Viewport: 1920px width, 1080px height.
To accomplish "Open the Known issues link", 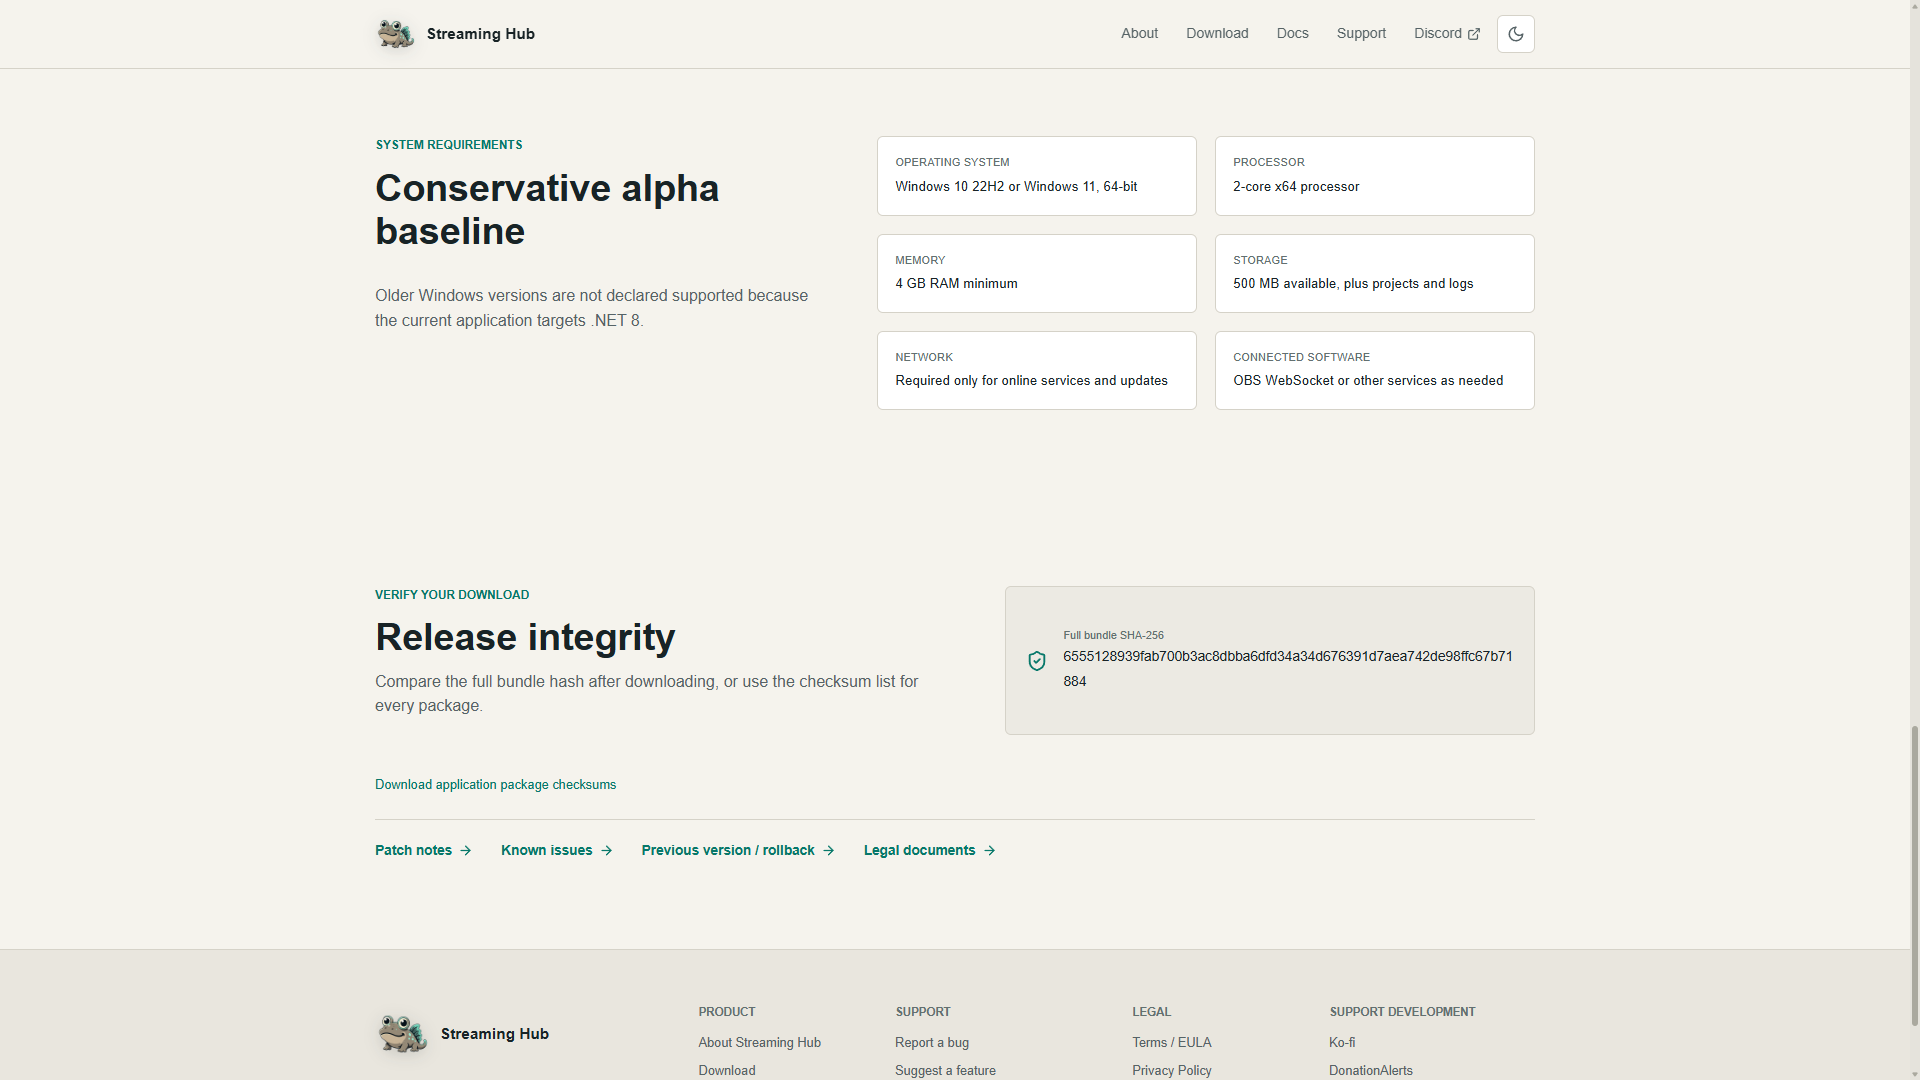I will pos(556,851).
